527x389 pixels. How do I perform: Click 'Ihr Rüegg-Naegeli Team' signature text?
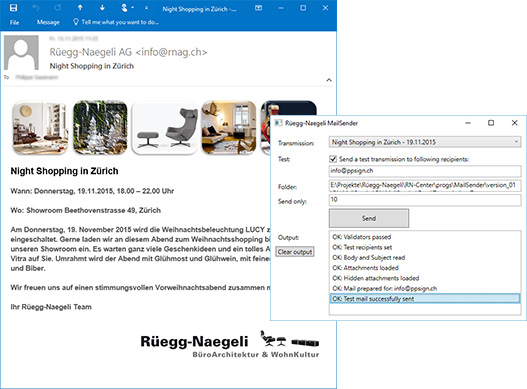[51, 307]
